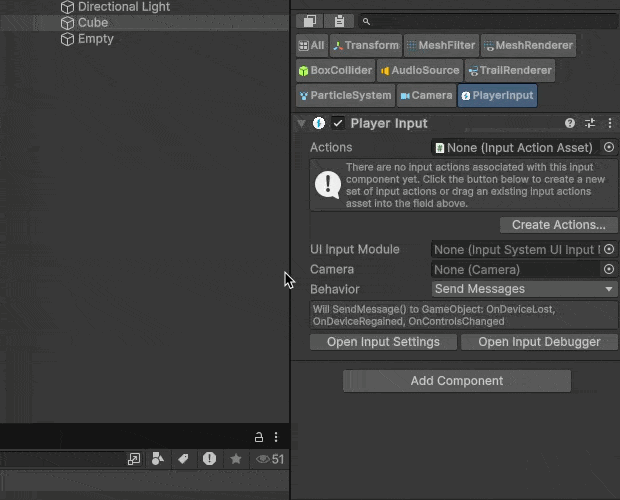Toggle the project panel lock icon
The width and height of the screenshot is (620, 500).
click(259, 437)
